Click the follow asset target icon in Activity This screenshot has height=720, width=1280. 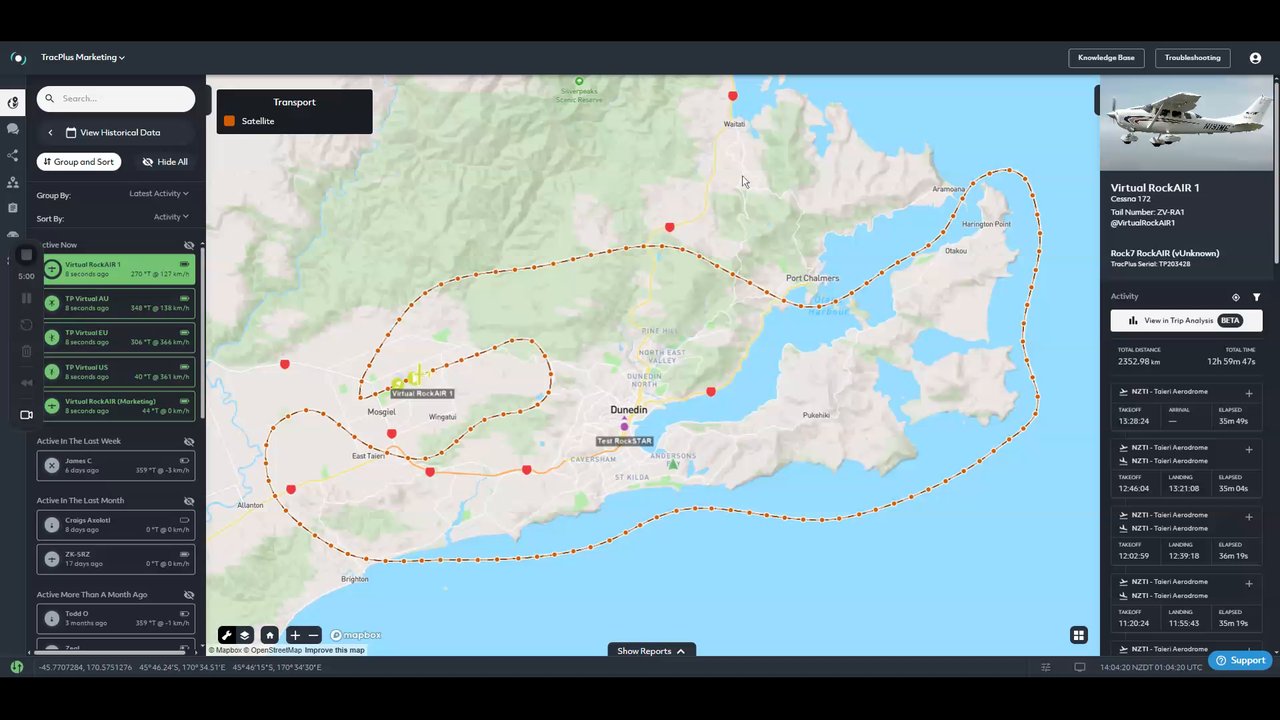(1236, 297)
